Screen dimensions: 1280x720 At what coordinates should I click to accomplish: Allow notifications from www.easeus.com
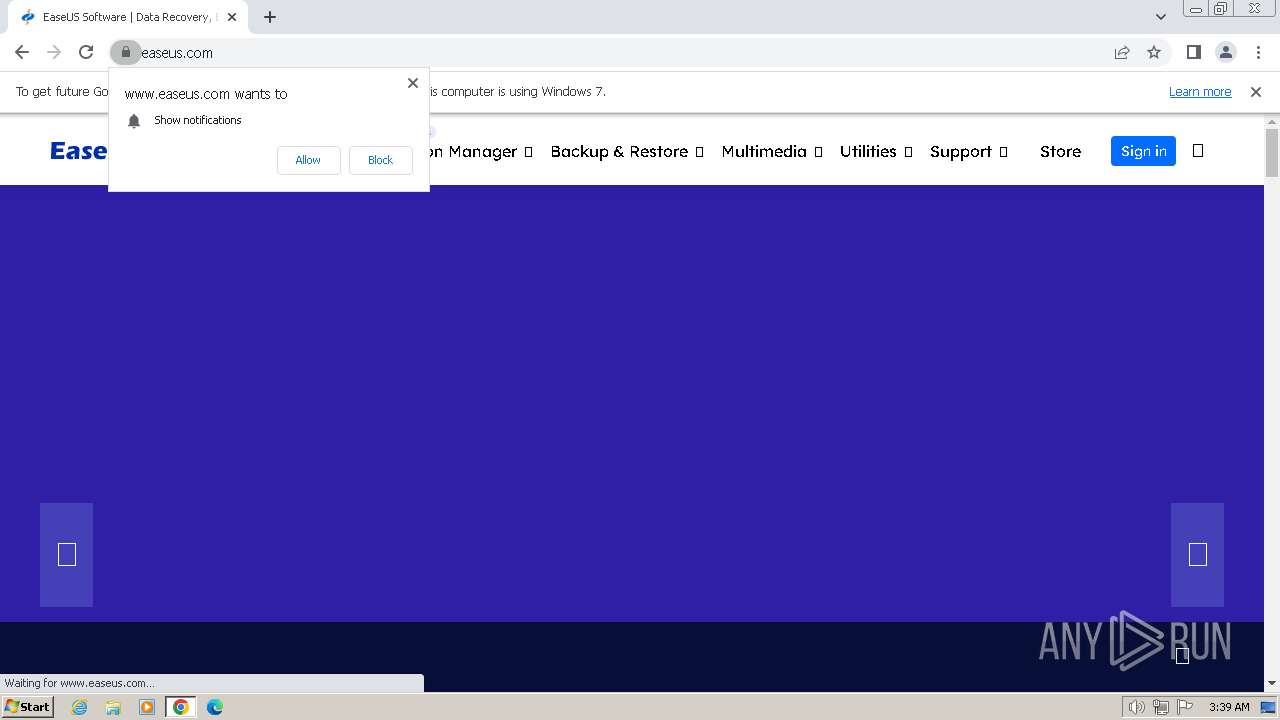308,160
